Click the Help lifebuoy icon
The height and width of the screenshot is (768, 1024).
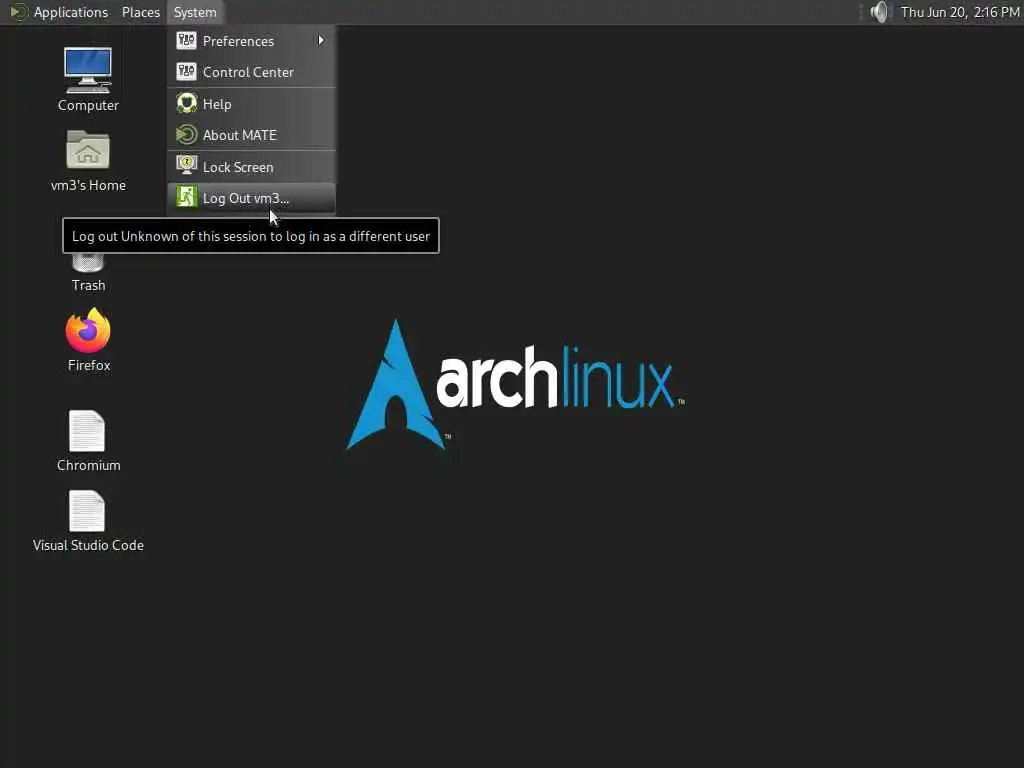point(186,103)
